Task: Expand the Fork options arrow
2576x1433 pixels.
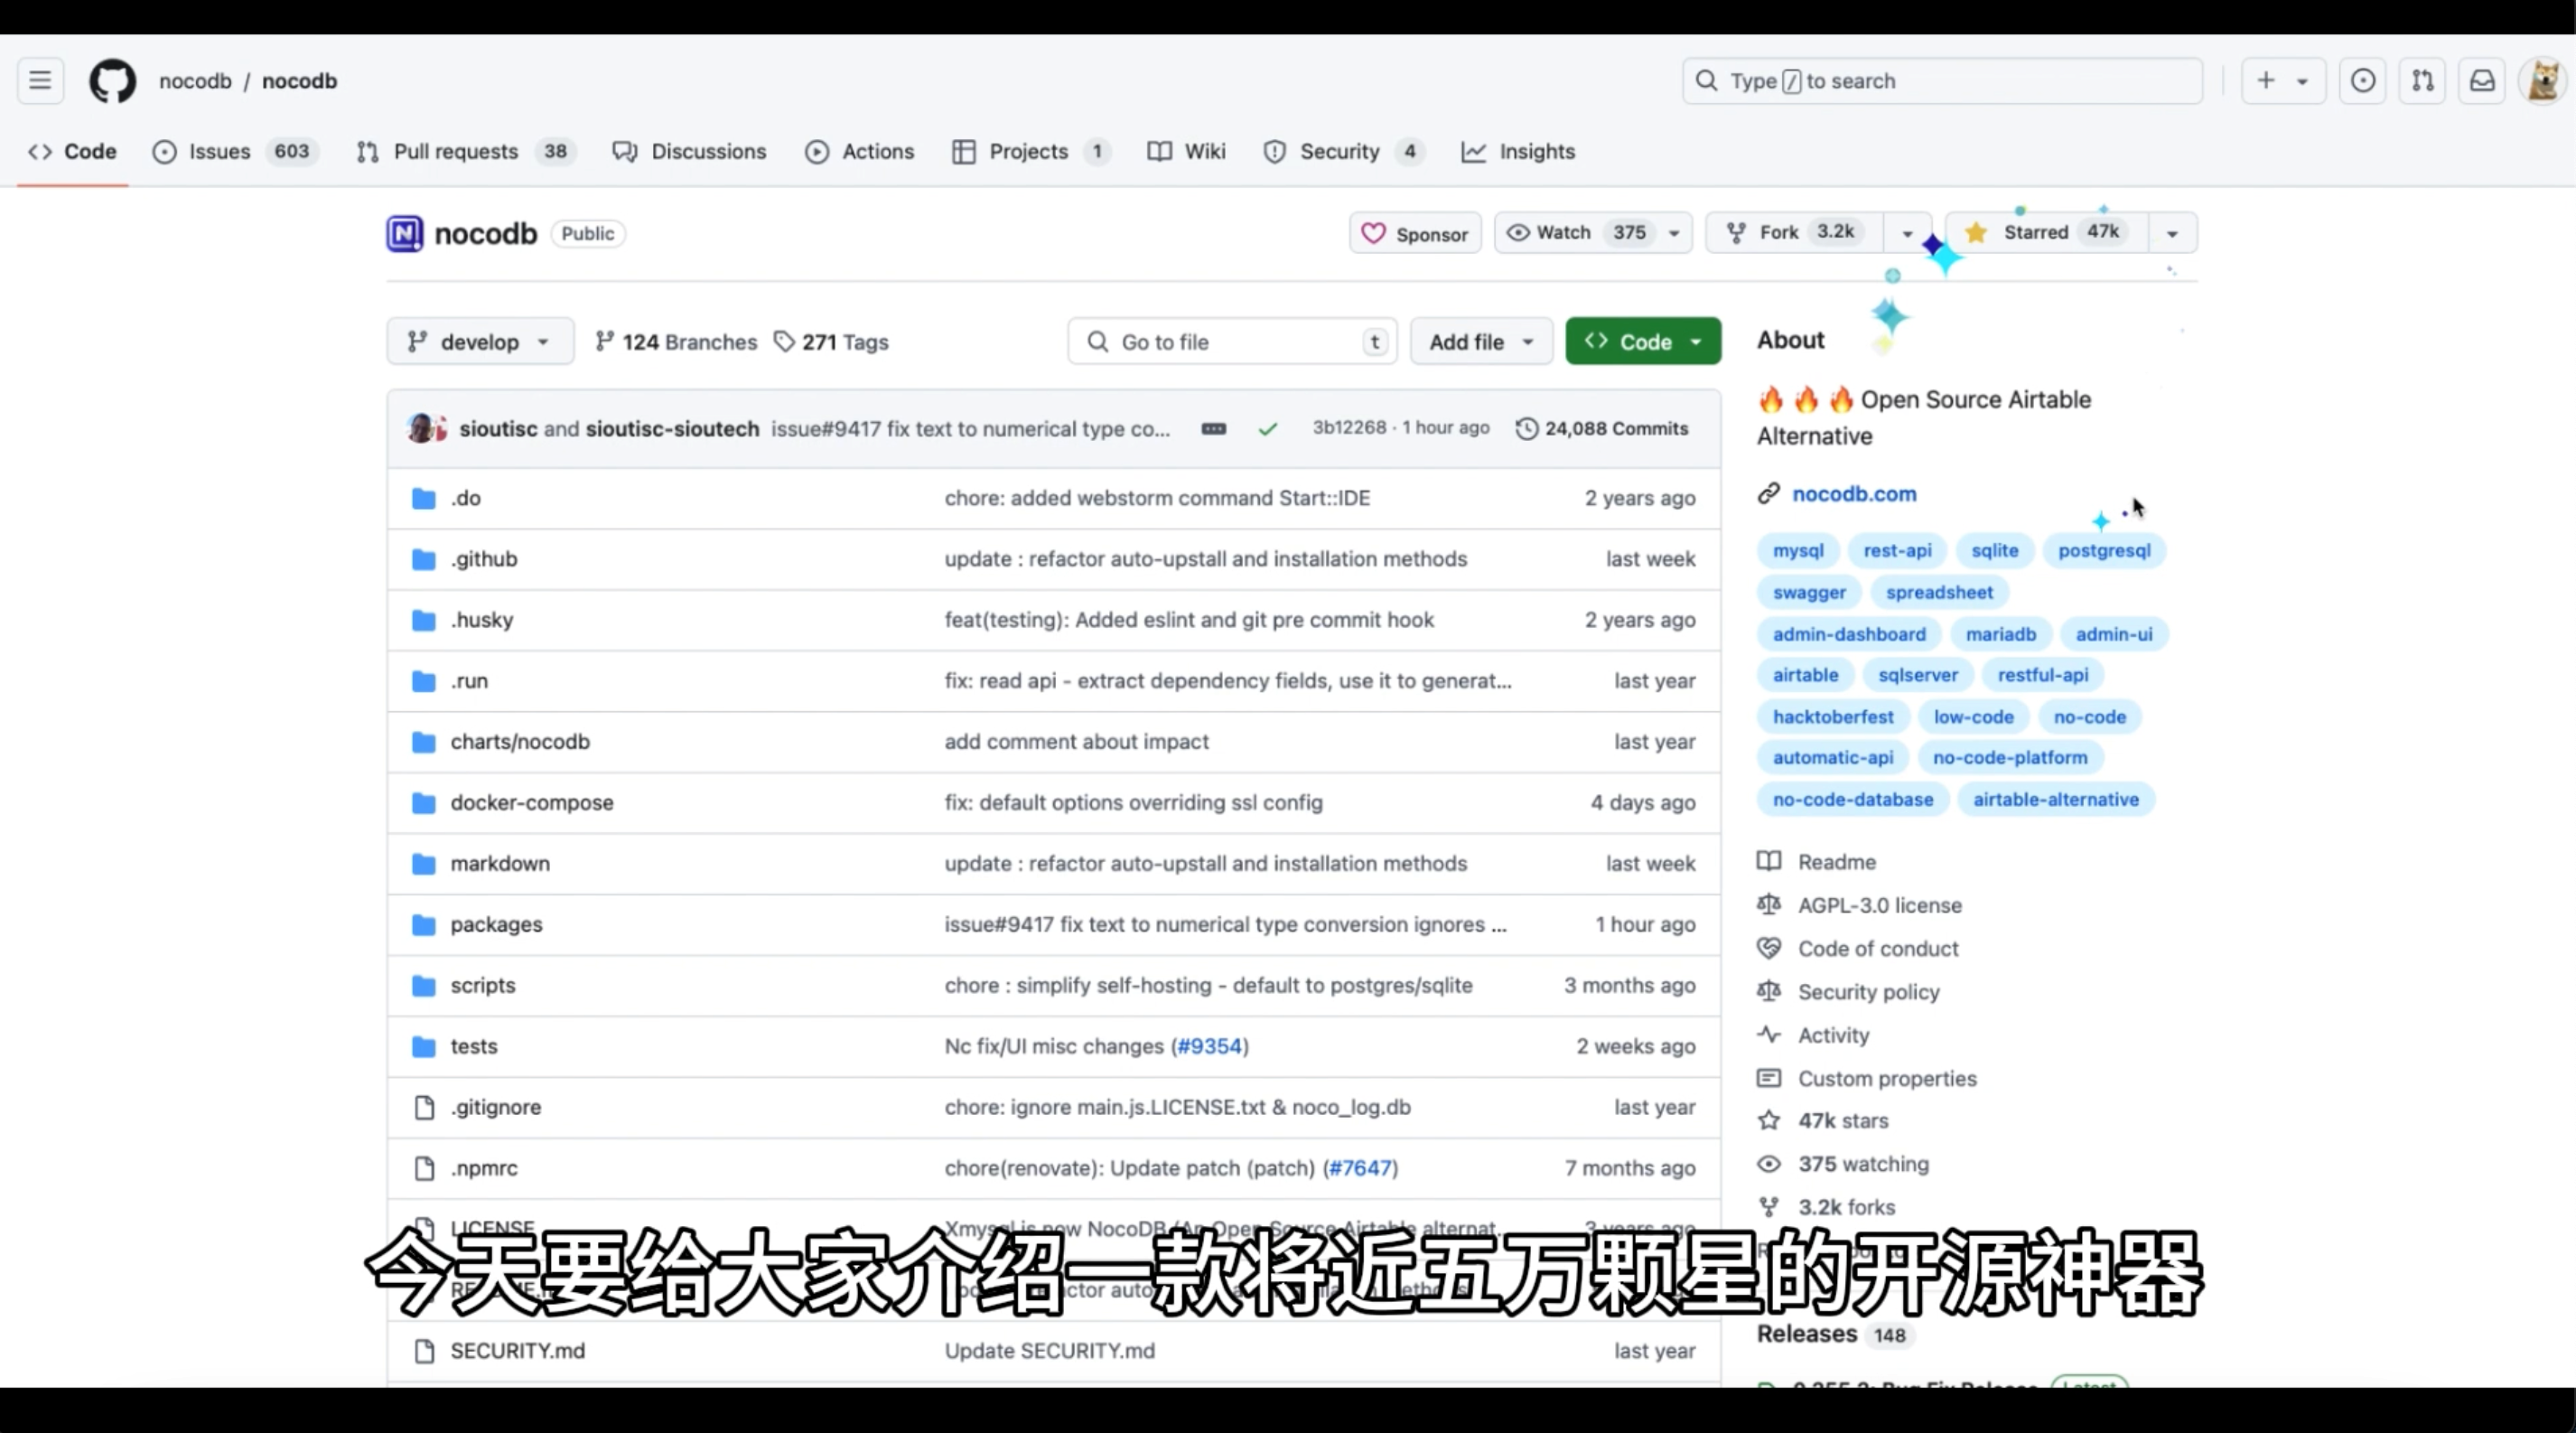Action: 1907,233
